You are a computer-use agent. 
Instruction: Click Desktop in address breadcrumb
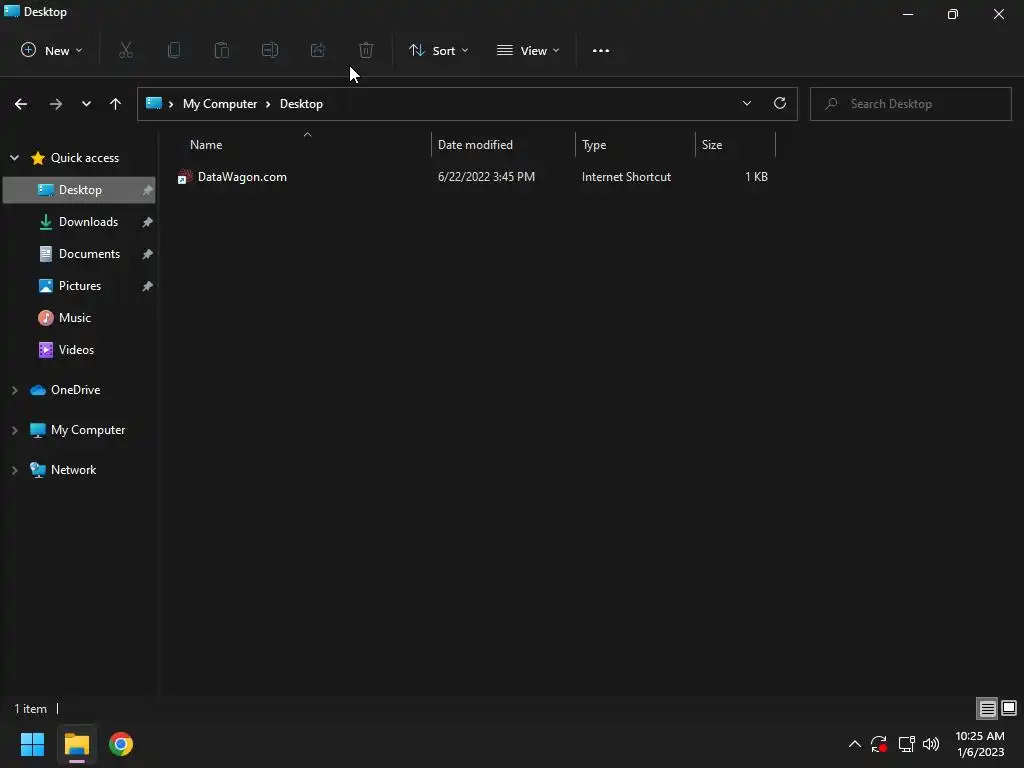coord(301,104)
